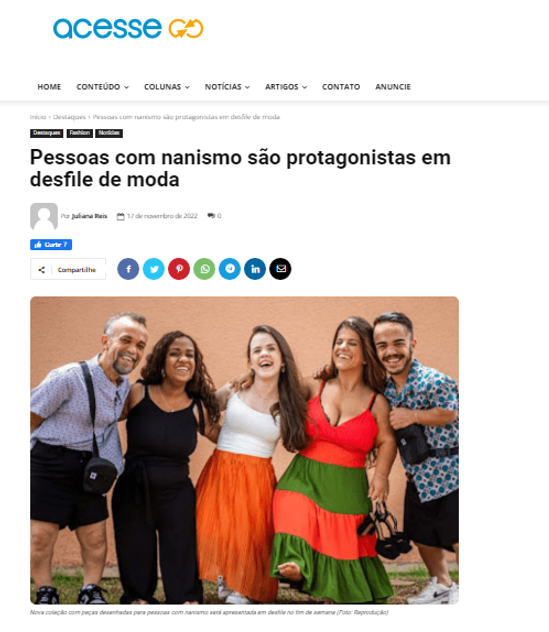Go to Home menu item
549x632 pixels.
pyautogui.click(x=49, y=87)
